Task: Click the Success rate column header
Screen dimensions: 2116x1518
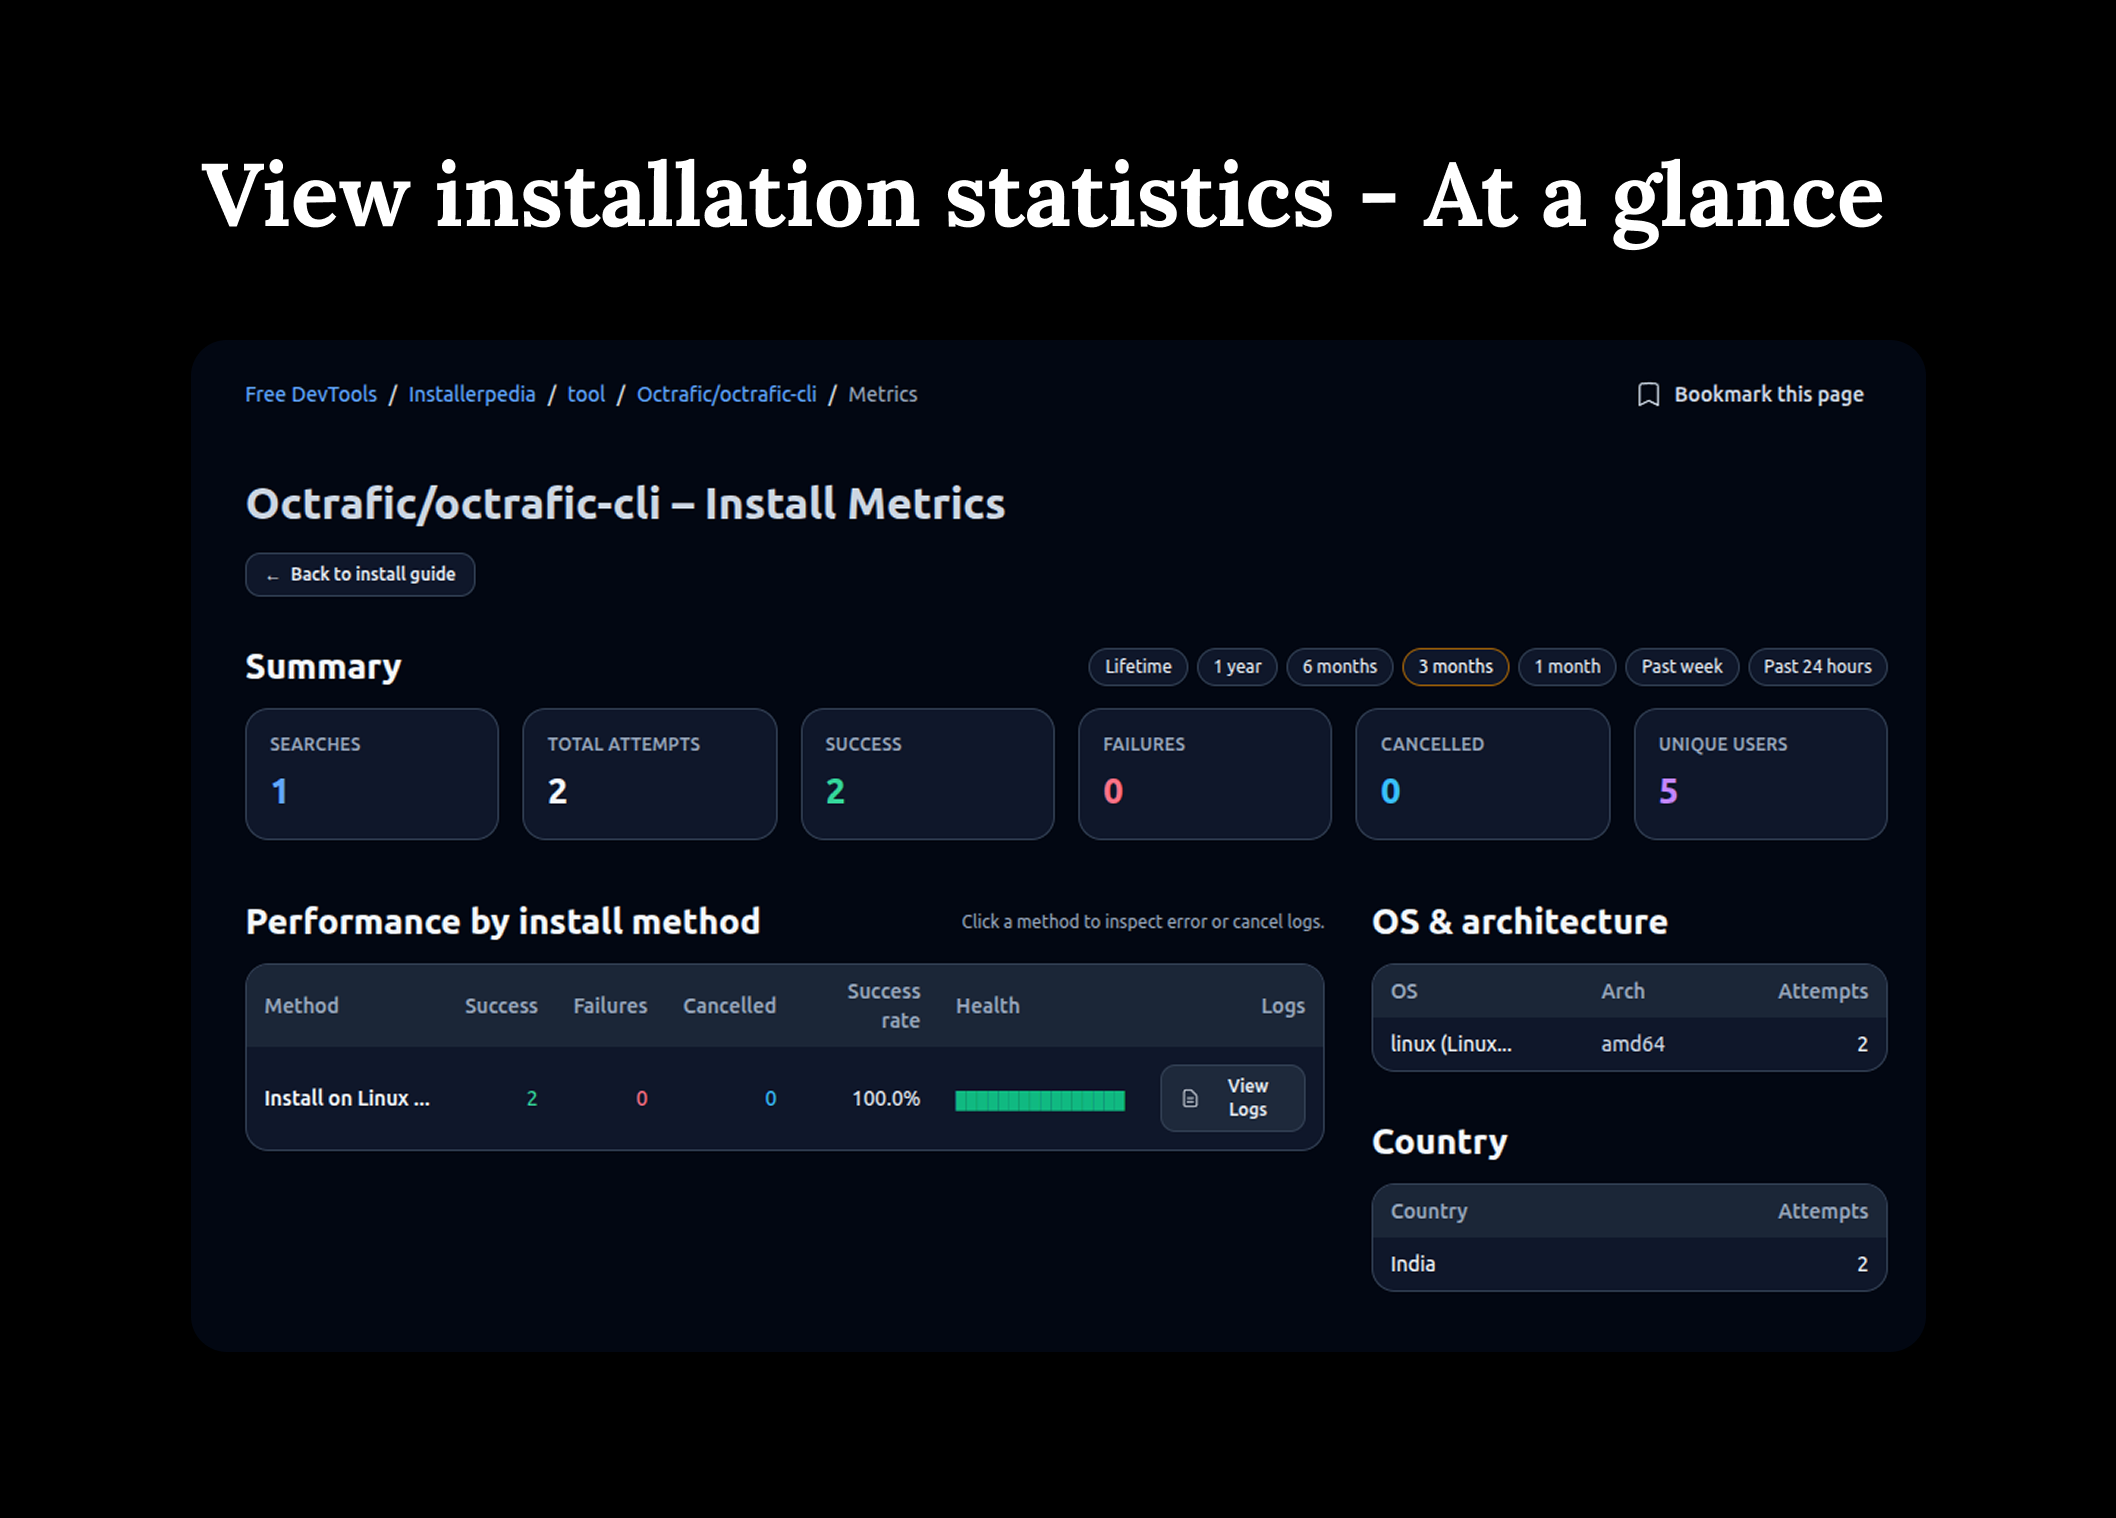Action: pos(884,1006)
